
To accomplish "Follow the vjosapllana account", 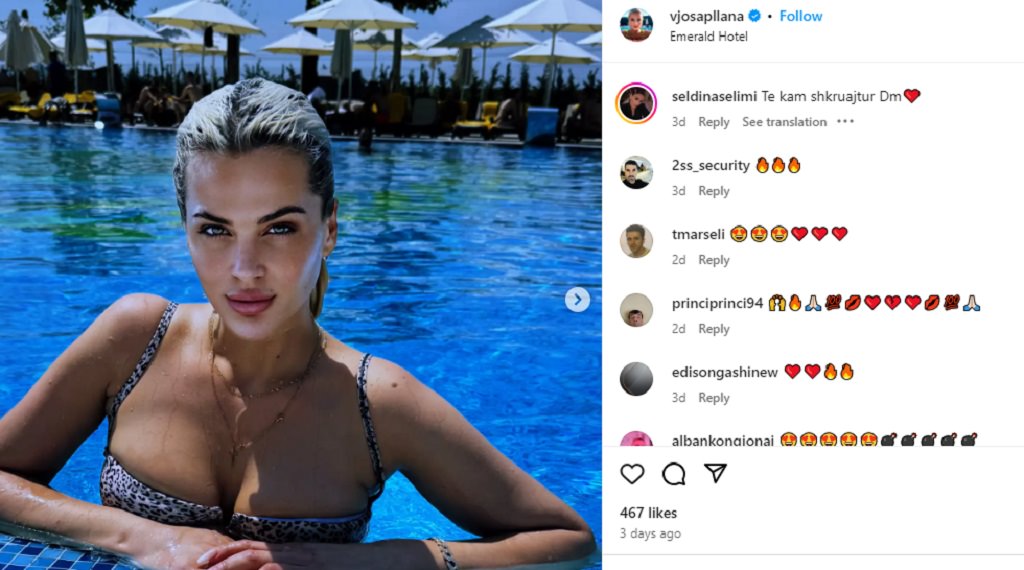I will 801,16.
